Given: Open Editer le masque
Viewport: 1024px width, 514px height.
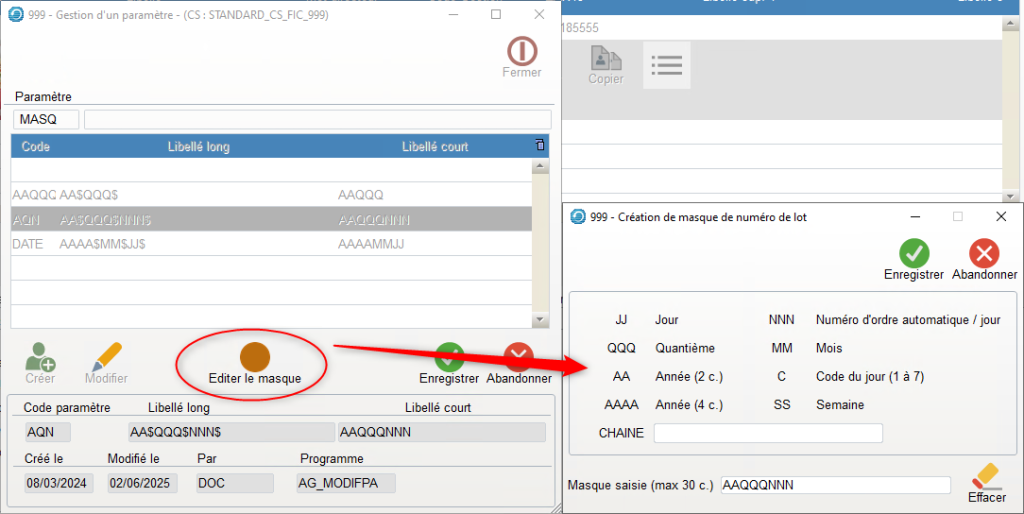Looking at the screenshot, I should pyautogui.click(x=254, y=357).
